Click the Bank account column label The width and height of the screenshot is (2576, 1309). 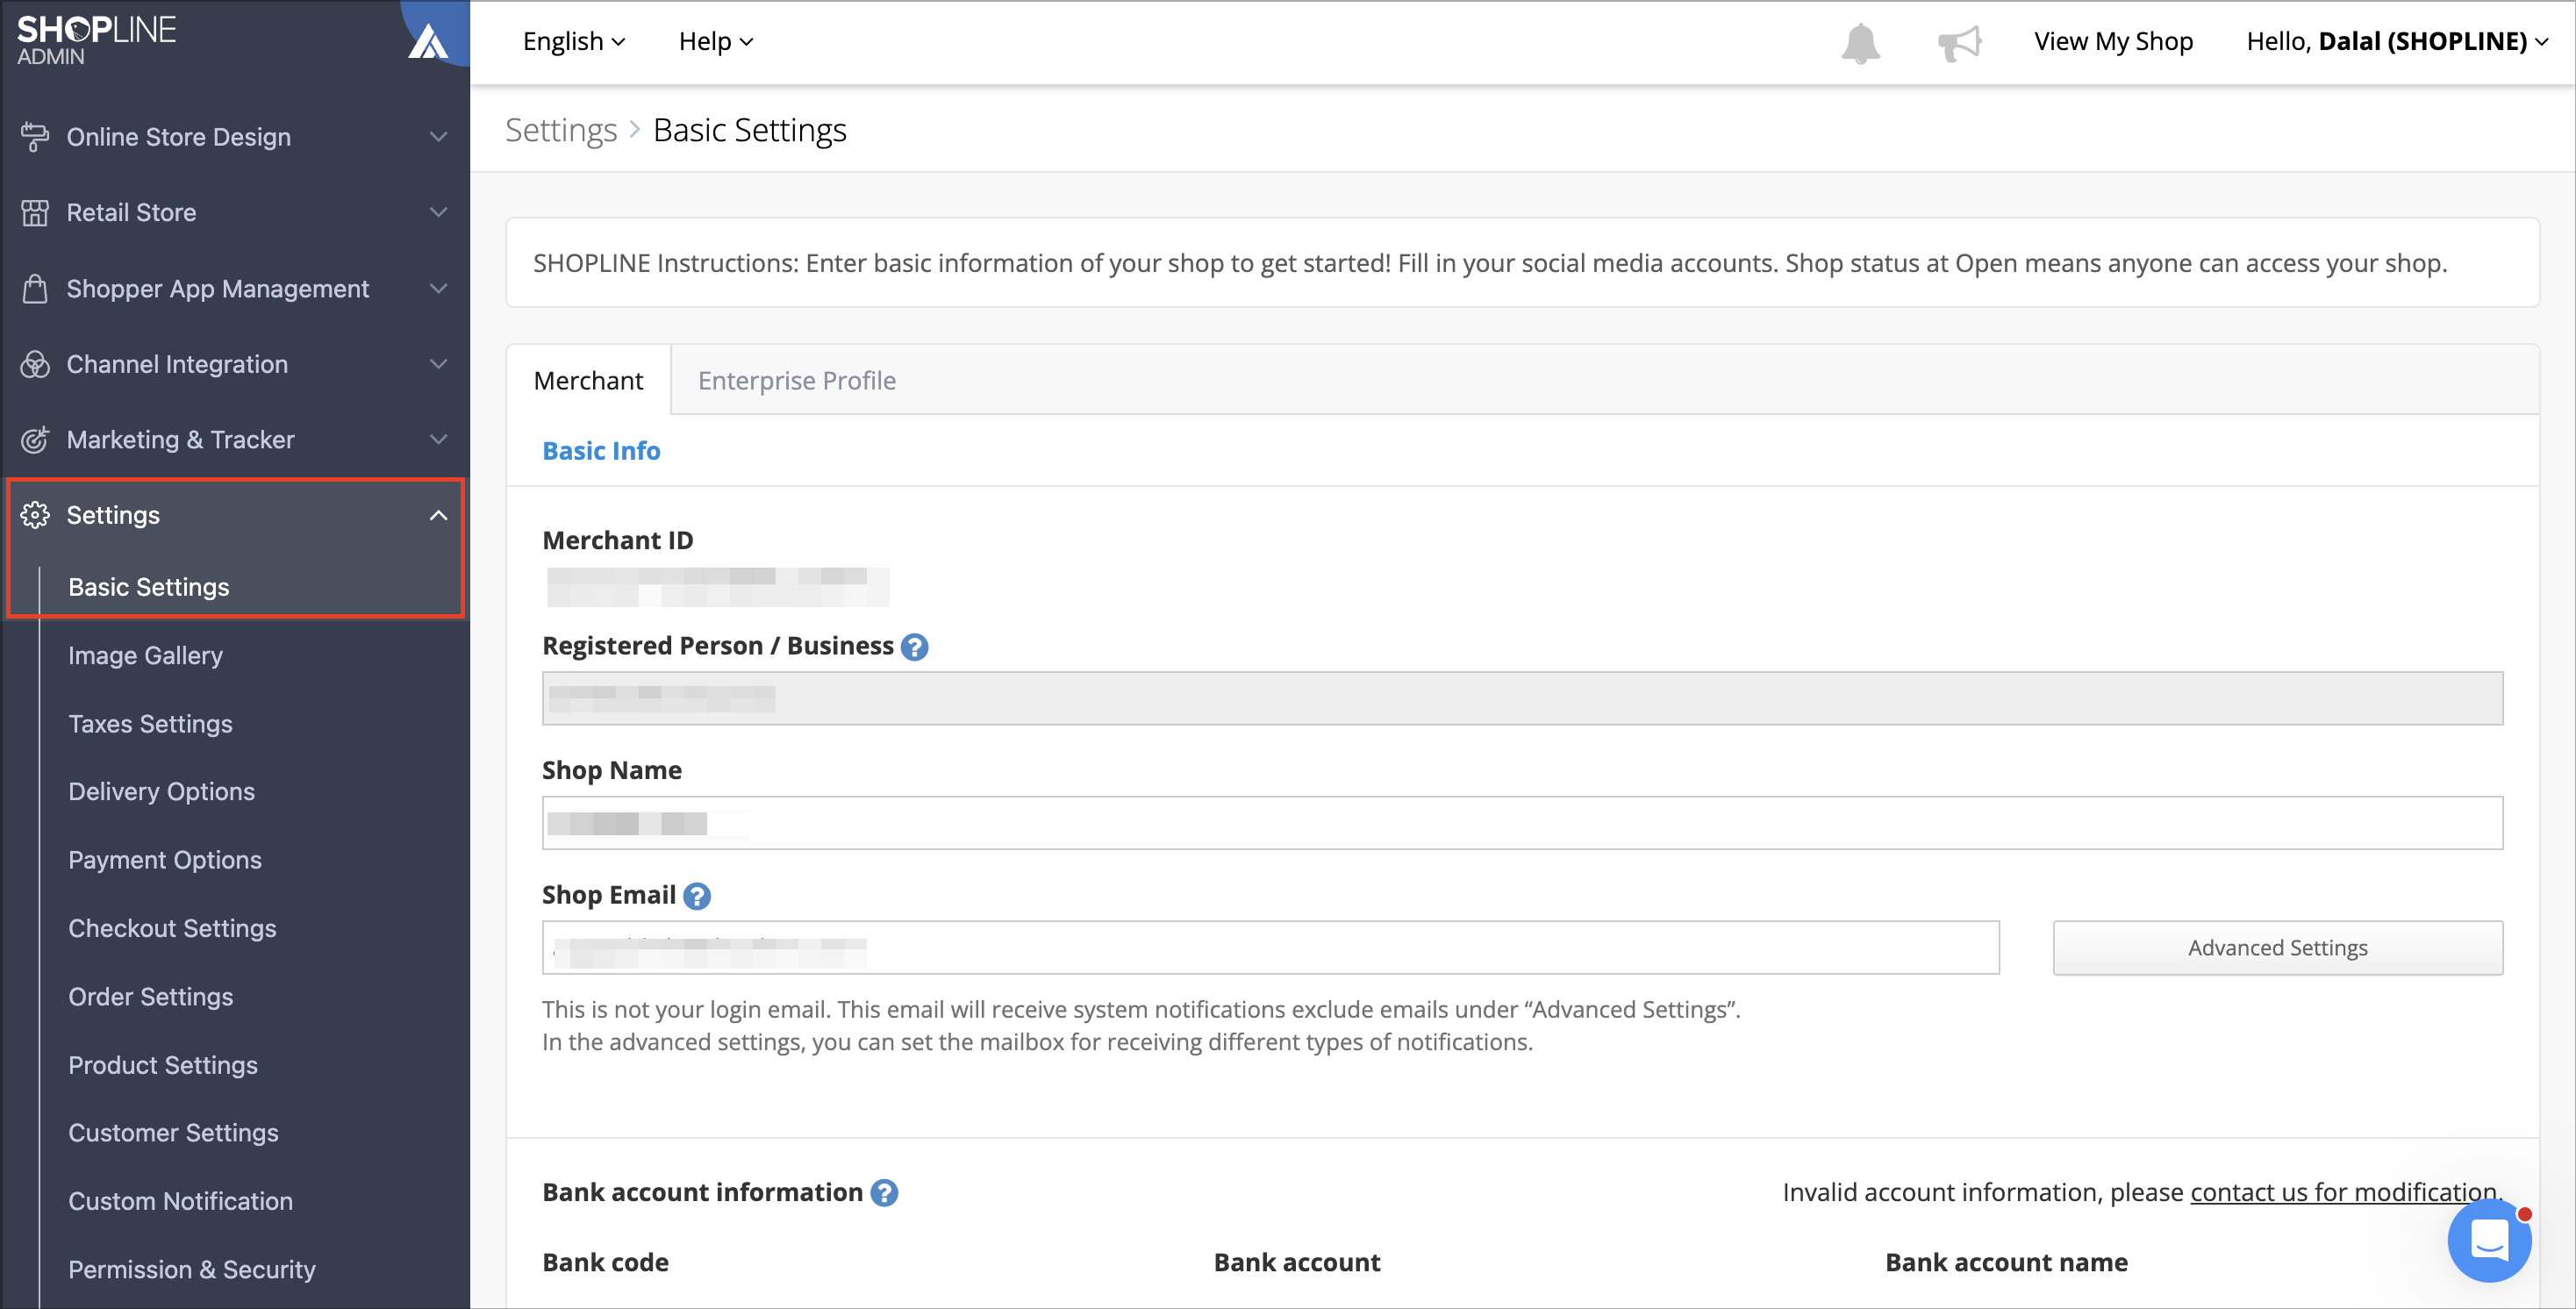[1296, 1263]
